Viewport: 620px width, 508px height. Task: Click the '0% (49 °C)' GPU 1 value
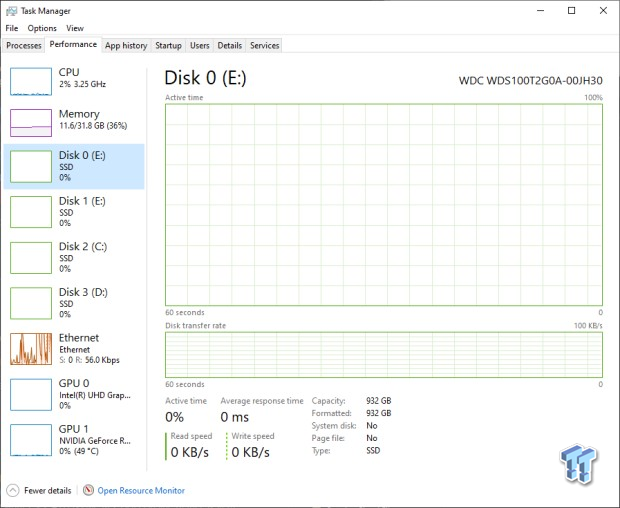(79, 451)
